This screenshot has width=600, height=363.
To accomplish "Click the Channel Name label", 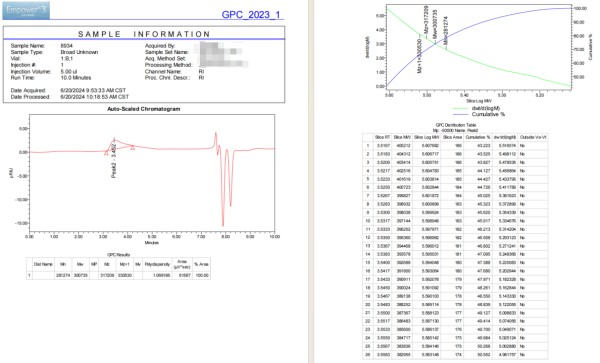I will (x=163, y=72).
